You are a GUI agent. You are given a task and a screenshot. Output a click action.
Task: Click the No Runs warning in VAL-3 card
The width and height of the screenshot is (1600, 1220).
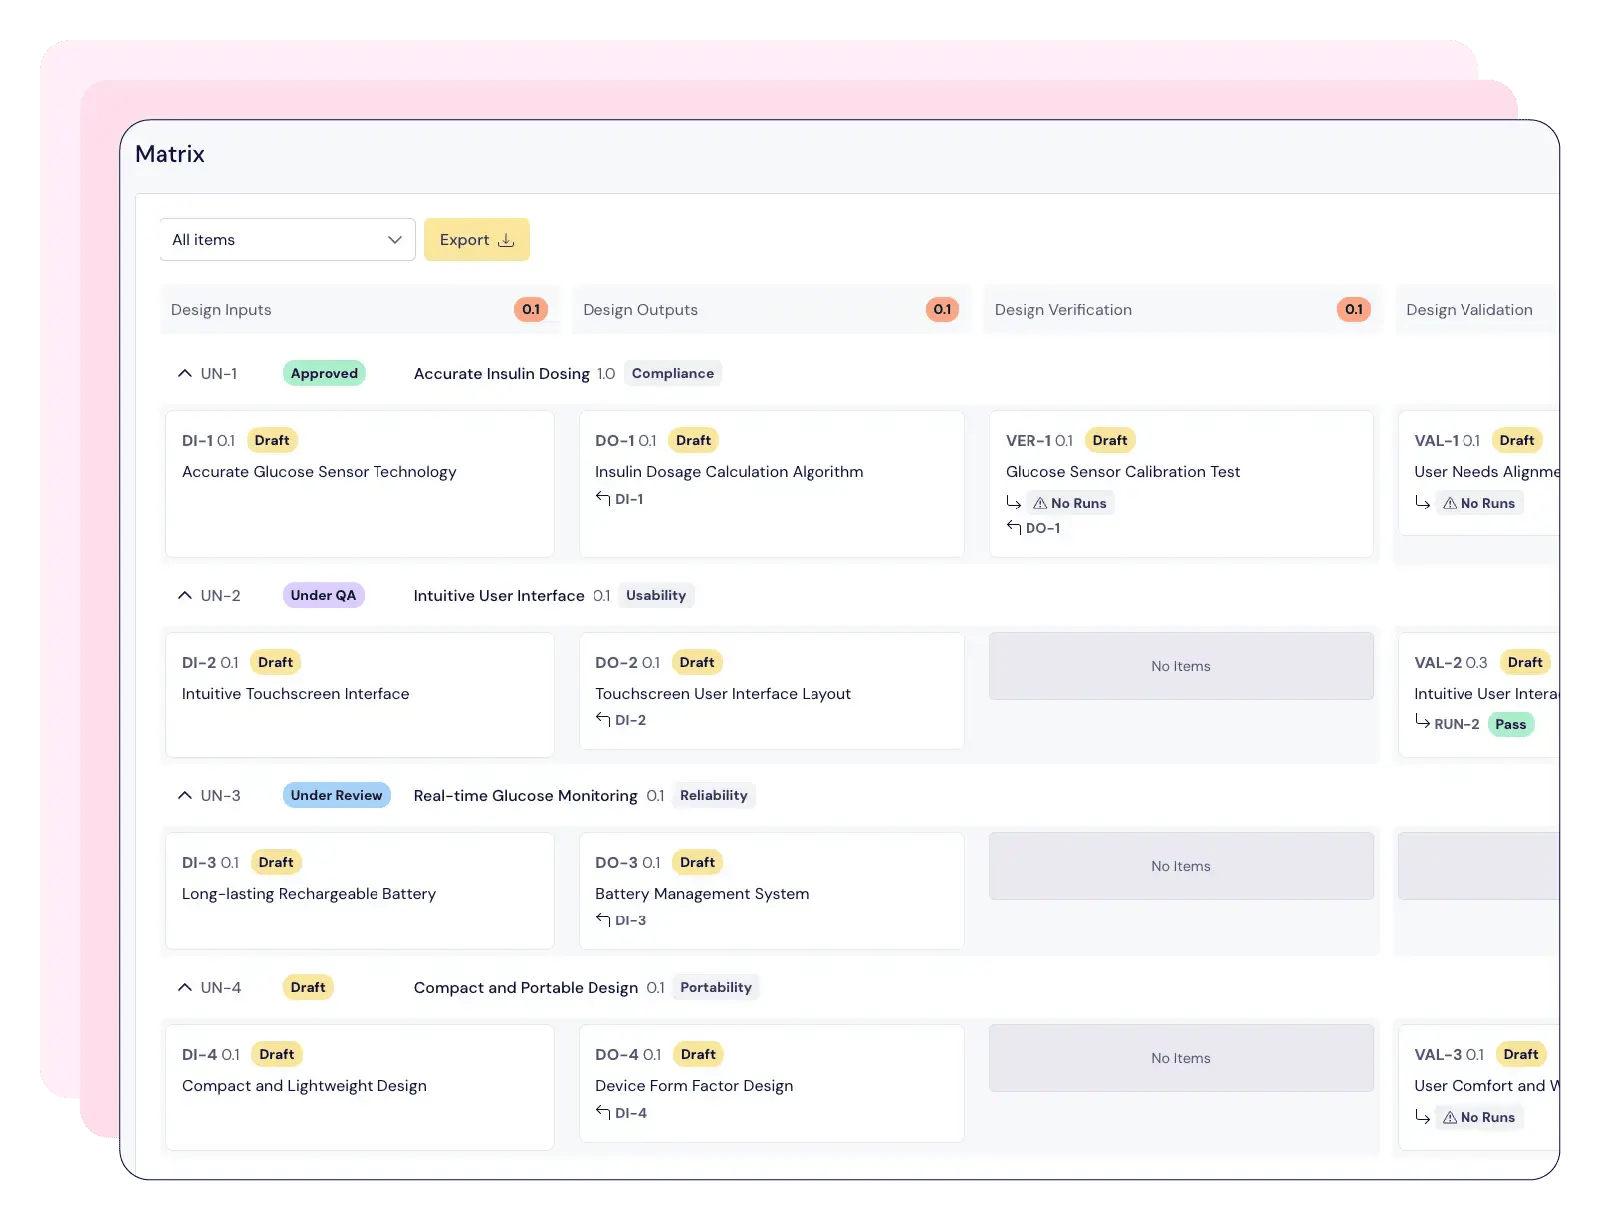(x=1479, y=1117)
